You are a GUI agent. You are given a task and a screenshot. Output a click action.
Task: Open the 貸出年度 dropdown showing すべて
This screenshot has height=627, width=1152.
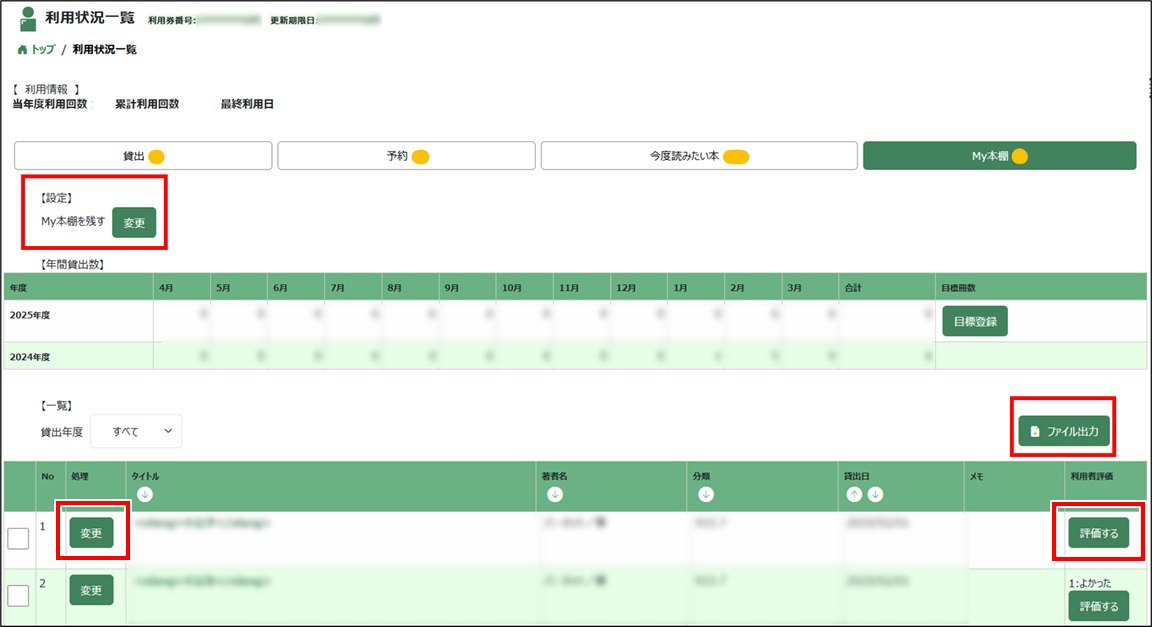(136, 431)
